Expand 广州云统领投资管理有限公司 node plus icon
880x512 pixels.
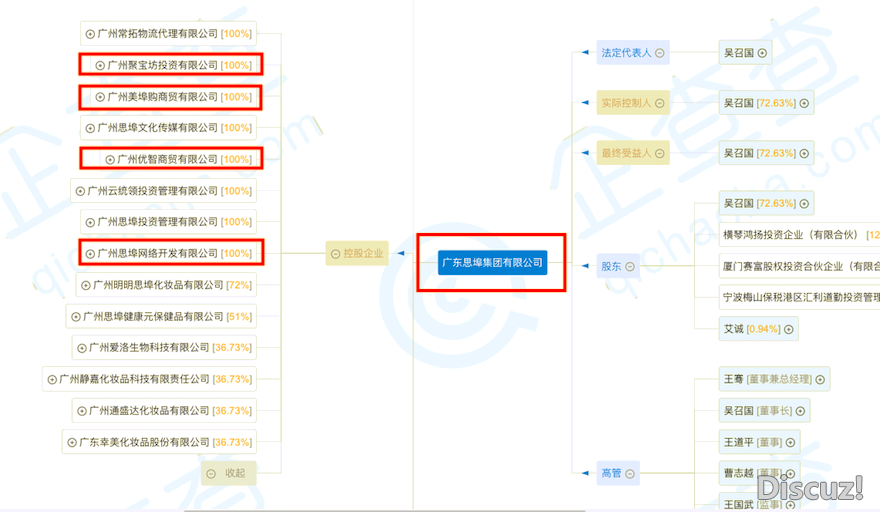(80, 191)
